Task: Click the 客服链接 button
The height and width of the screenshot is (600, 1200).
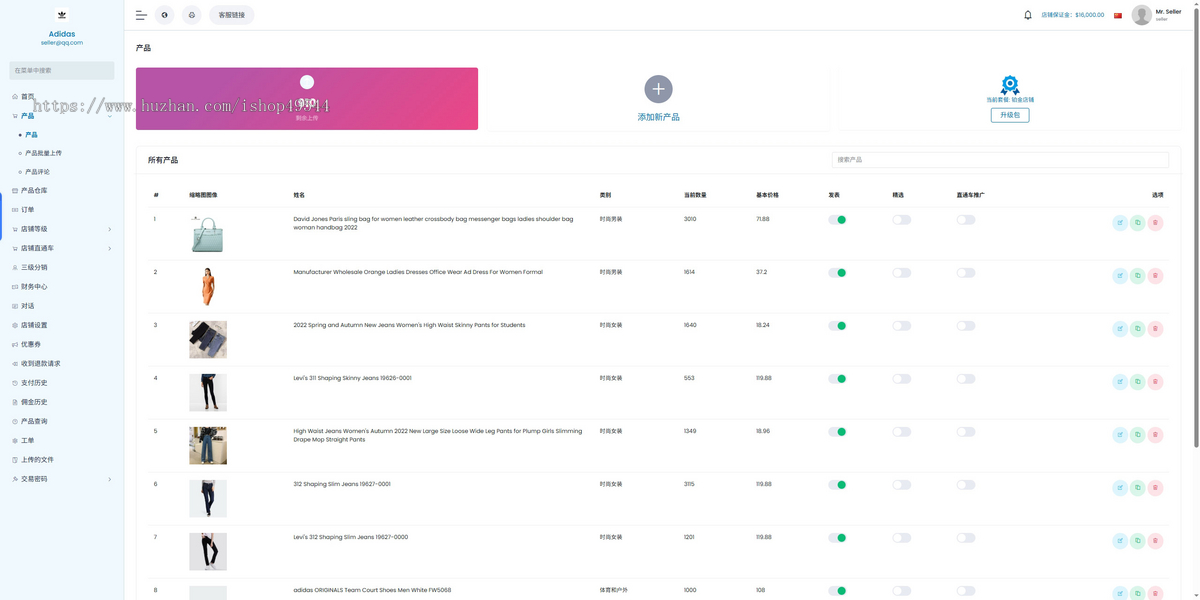Action: [232, 15]
